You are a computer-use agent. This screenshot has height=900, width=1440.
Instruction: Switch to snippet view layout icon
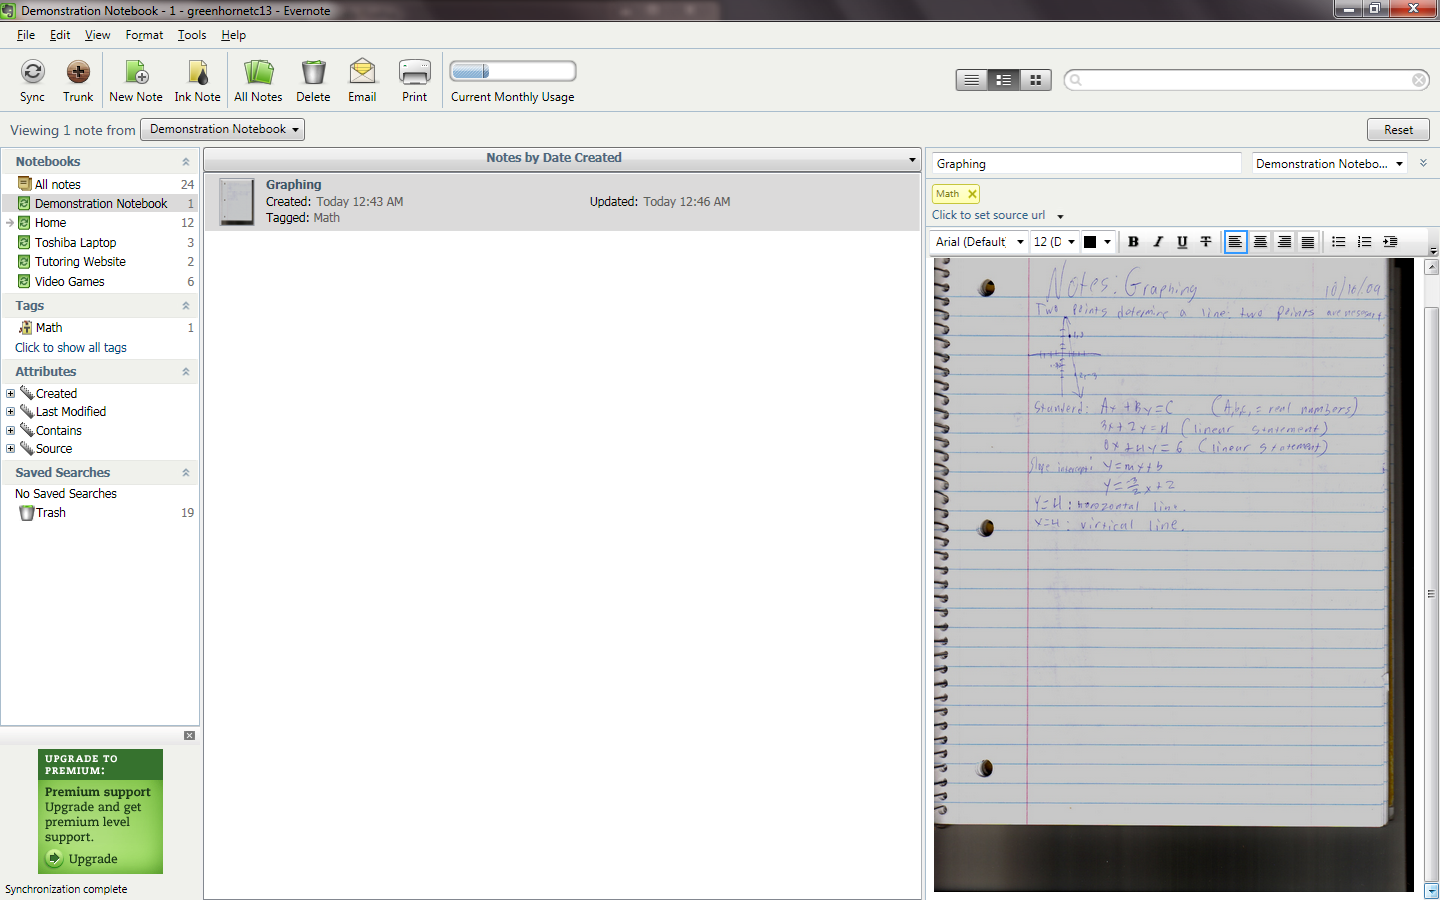(x=1003, y=80)
